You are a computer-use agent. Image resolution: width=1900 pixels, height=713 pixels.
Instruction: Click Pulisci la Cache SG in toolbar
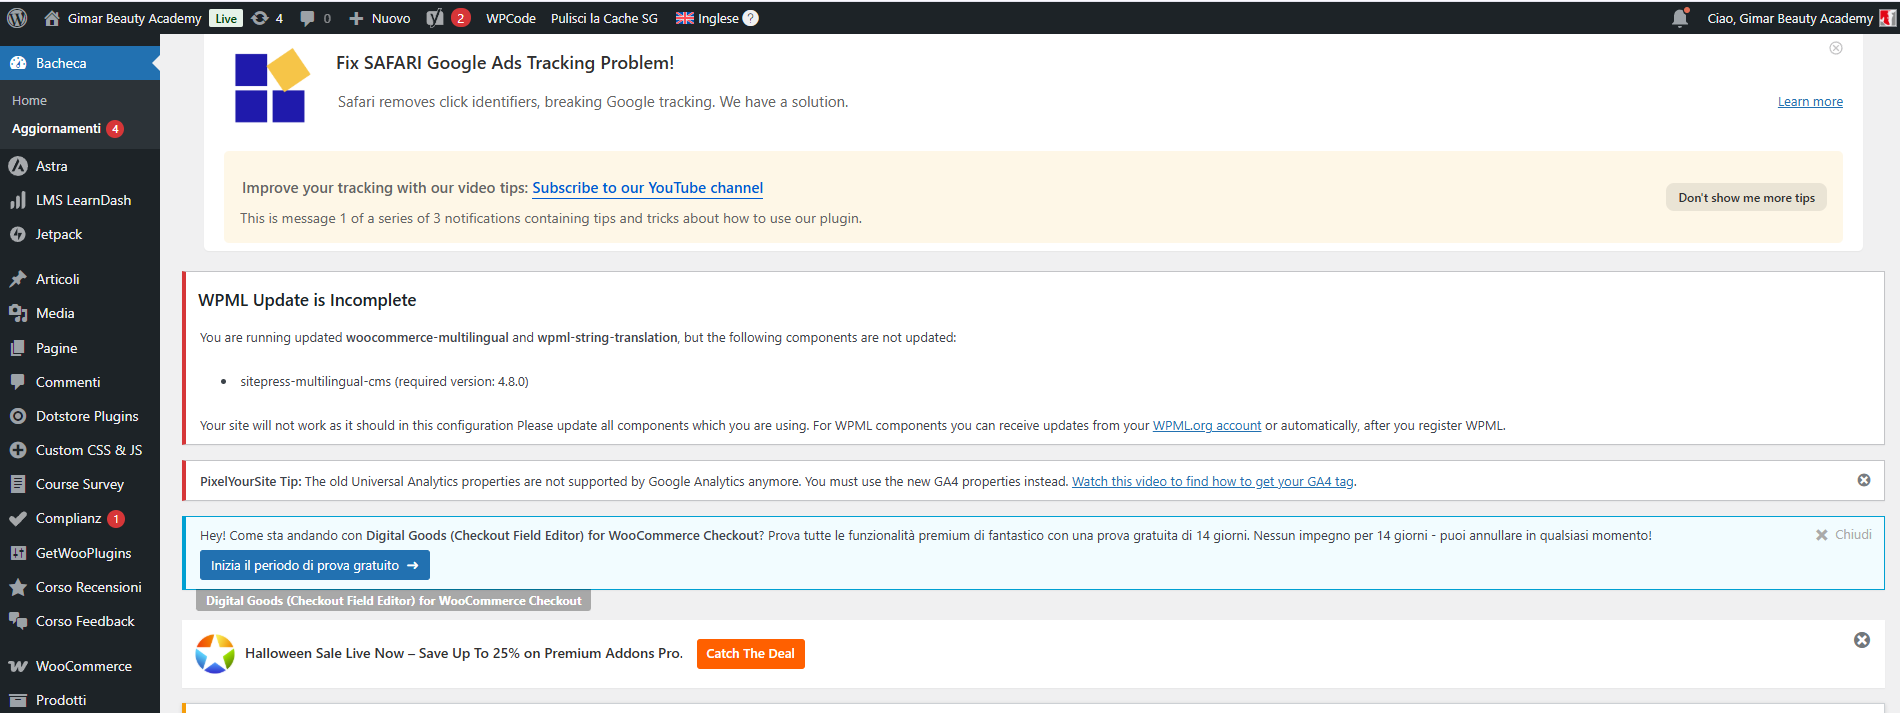click(x=604, y=18)
